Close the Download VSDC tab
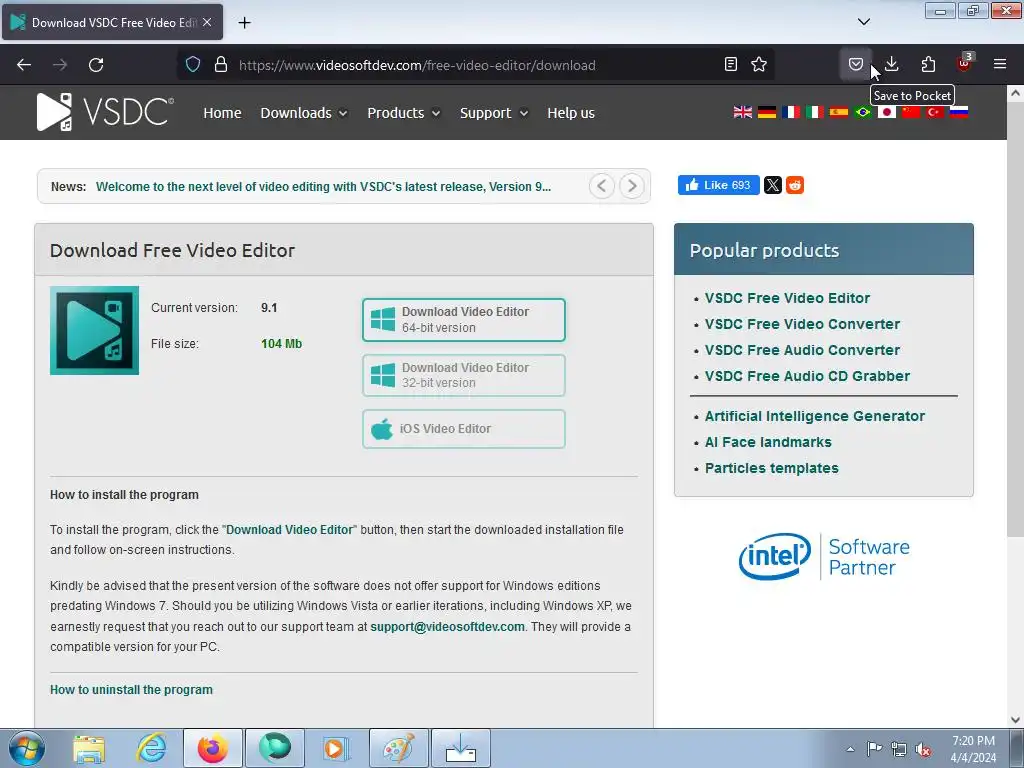Screen dimensions: 1024x768 pos(207,22)
